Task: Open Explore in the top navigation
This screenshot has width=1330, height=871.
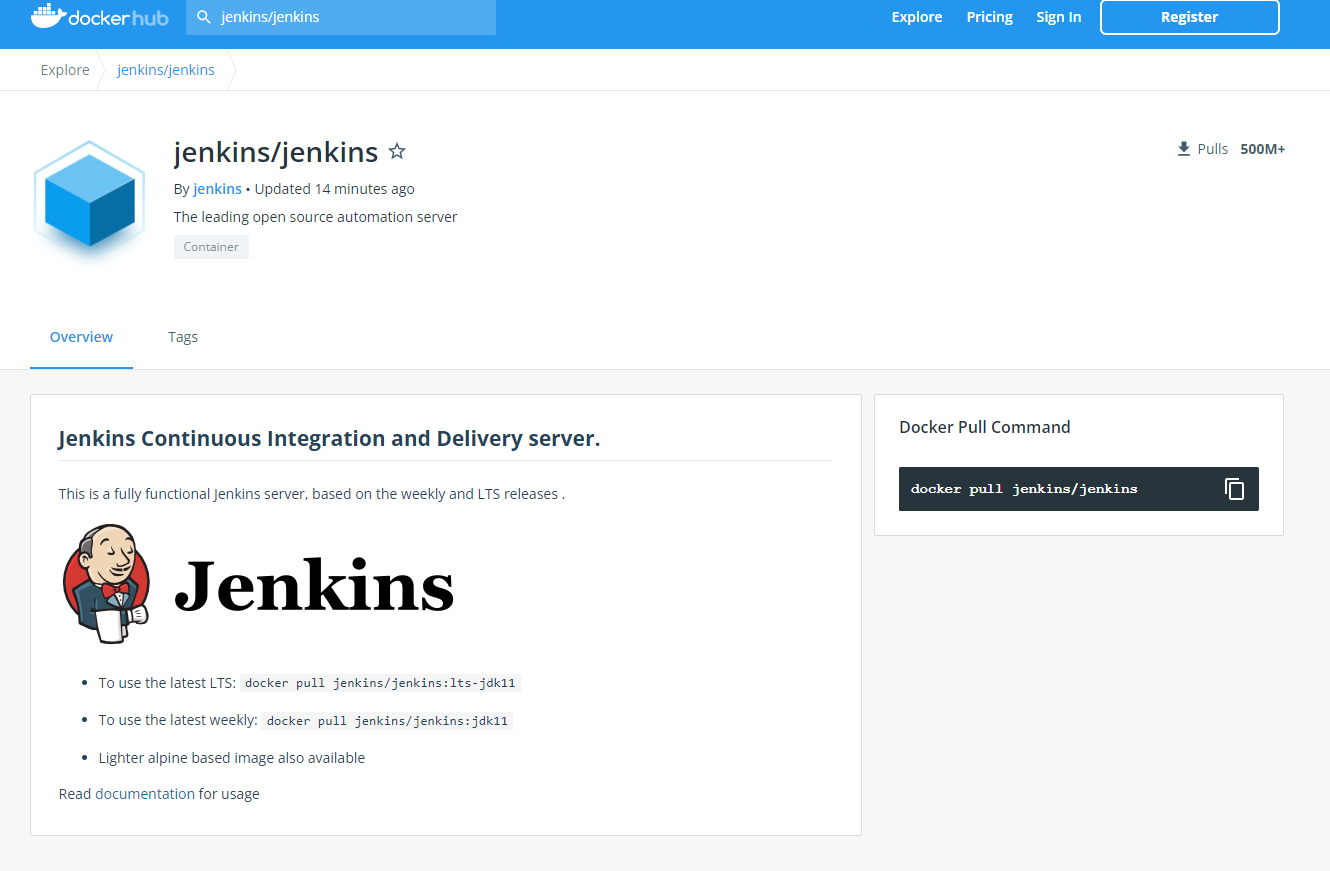Action: click(x=917, y=17)
